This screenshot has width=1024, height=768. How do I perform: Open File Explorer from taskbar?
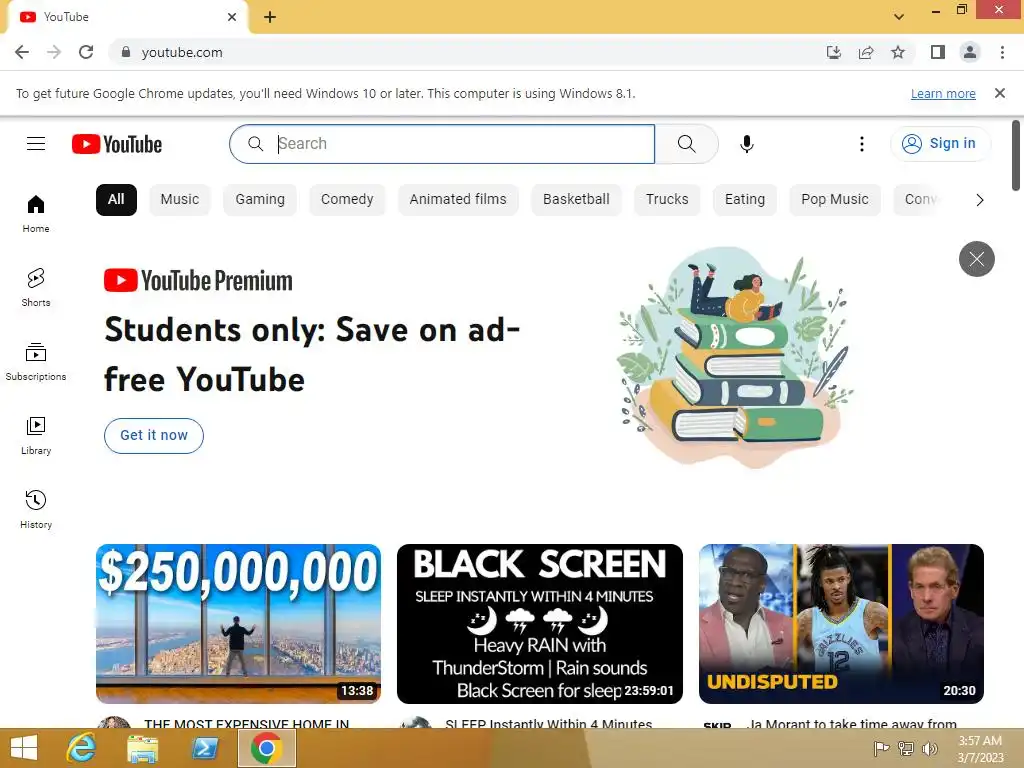[142, 748]
